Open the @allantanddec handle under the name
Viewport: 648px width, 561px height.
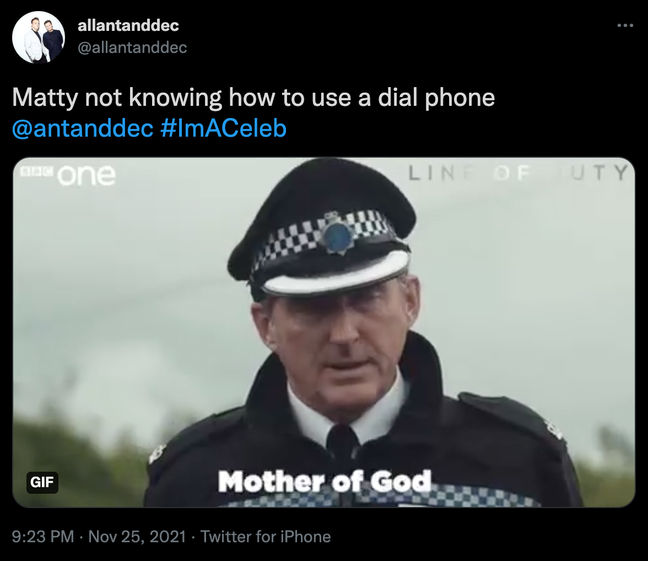pyautogui.click(x=132, y=47)
